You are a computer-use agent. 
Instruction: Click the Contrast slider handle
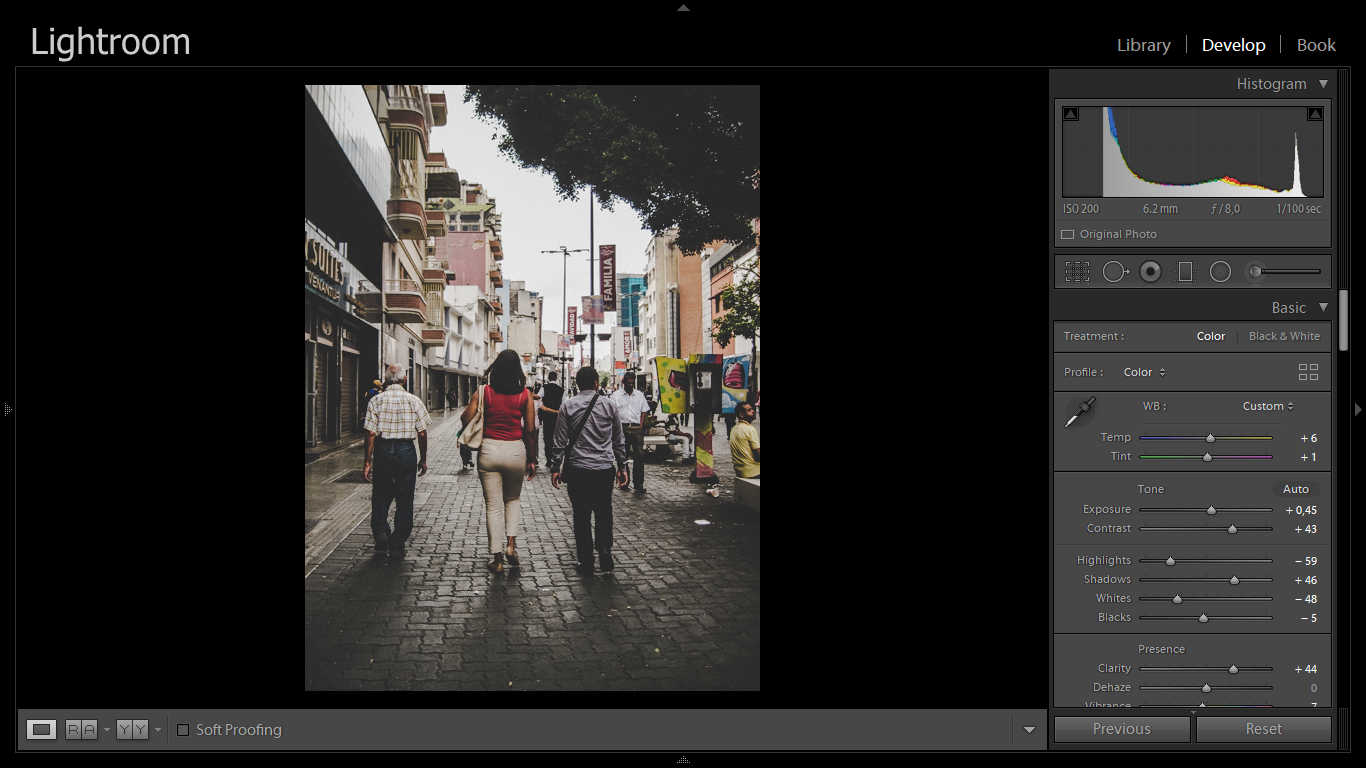point(1232,529)
